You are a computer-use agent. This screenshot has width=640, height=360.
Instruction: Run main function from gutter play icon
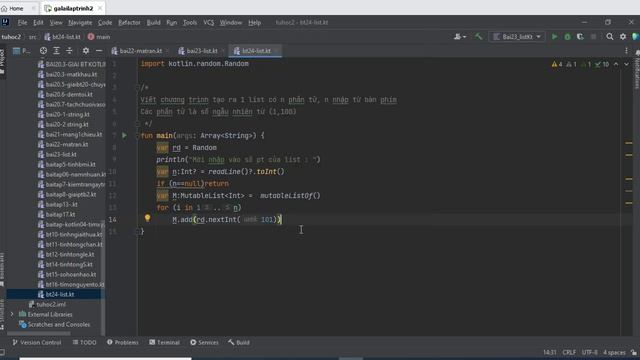(124, 136)
